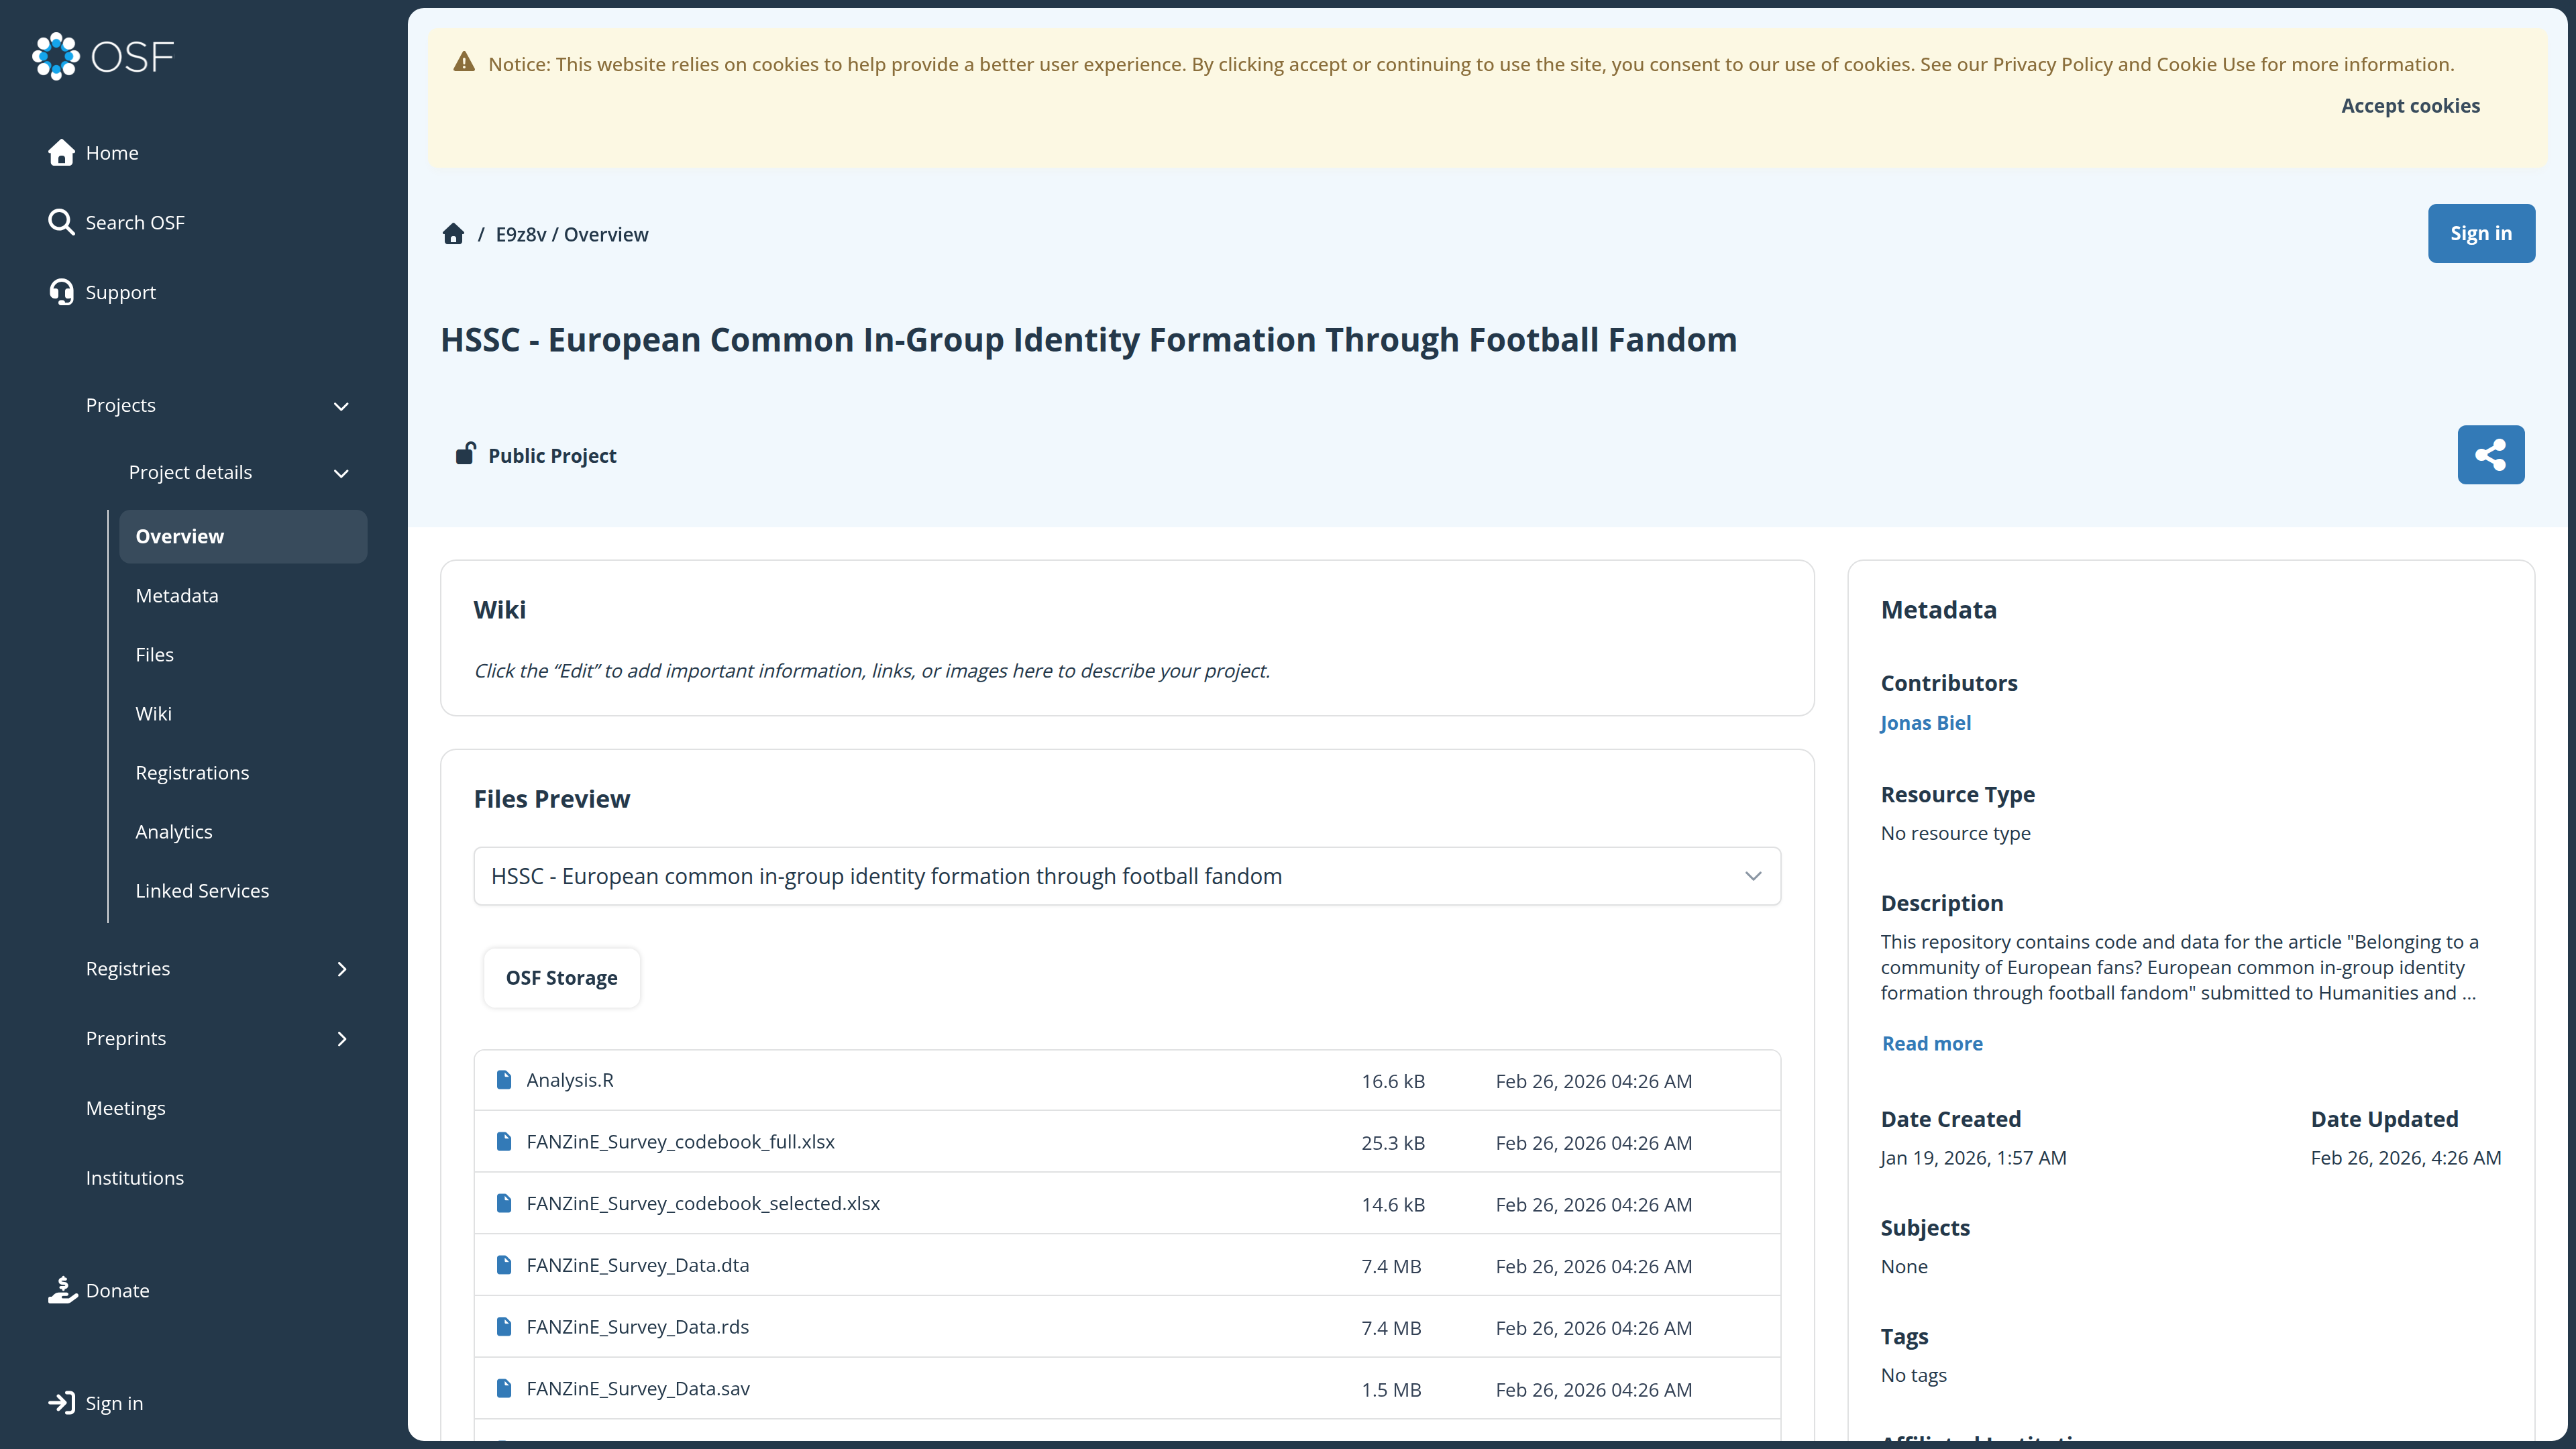Collapse the Project details chevron
Image resolution: width=2576 pixels, height=1449 pixels.
[341, 473]
